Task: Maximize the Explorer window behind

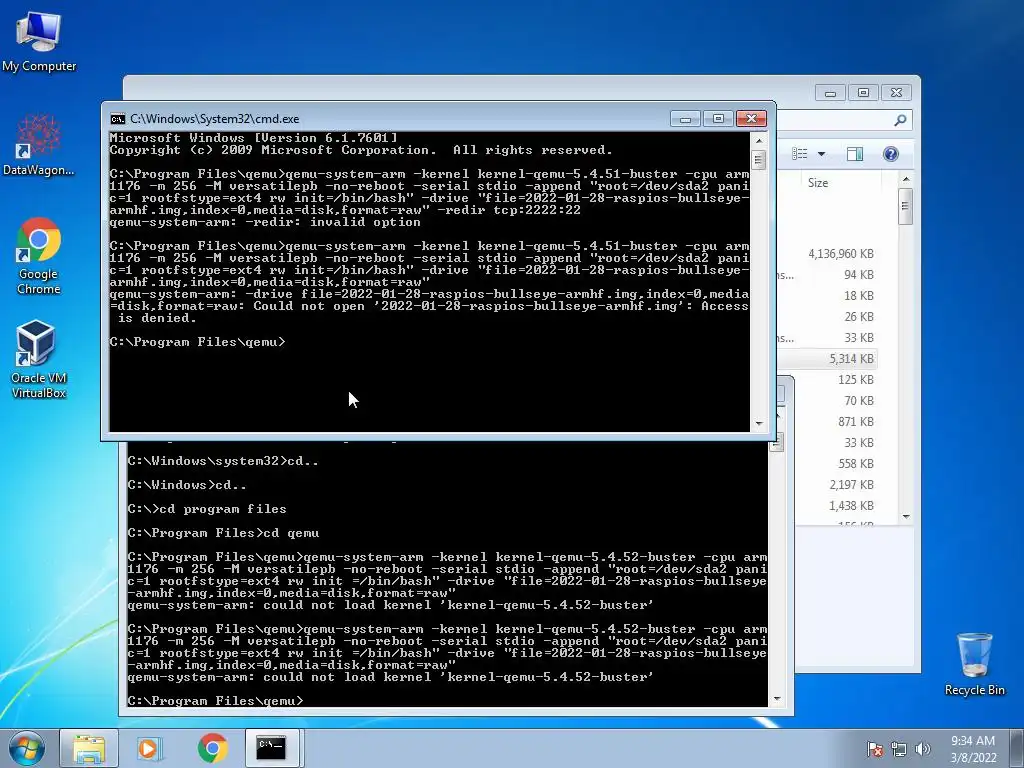Action: [863, 93]
